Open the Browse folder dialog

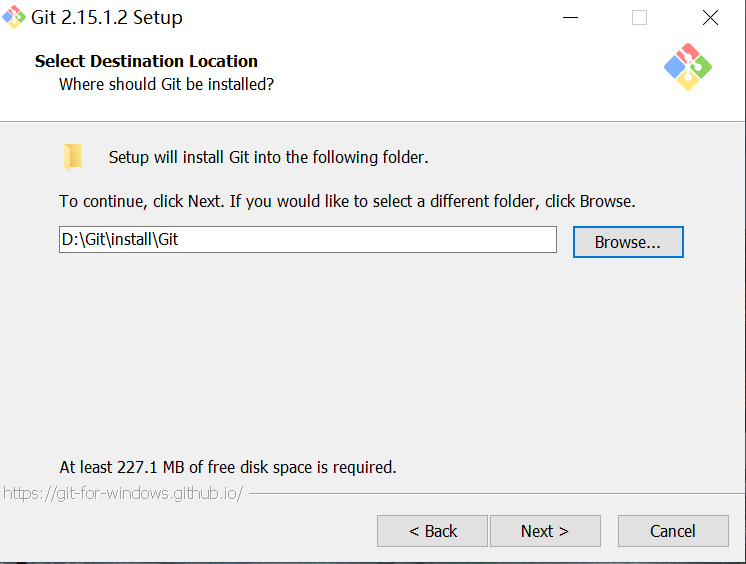click(x=628, y=242)
